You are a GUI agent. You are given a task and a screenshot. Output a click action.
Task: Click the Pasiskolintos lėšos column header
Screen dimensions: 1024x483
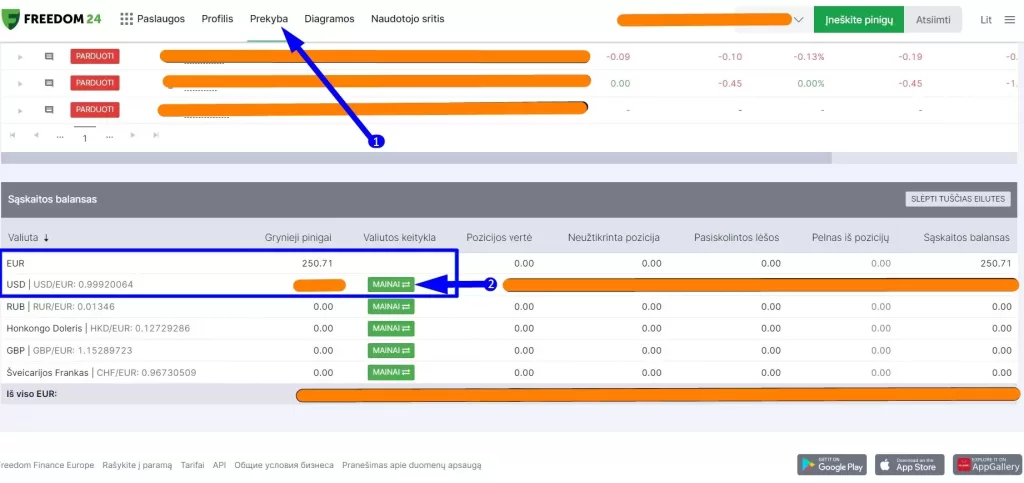point(735,238)
